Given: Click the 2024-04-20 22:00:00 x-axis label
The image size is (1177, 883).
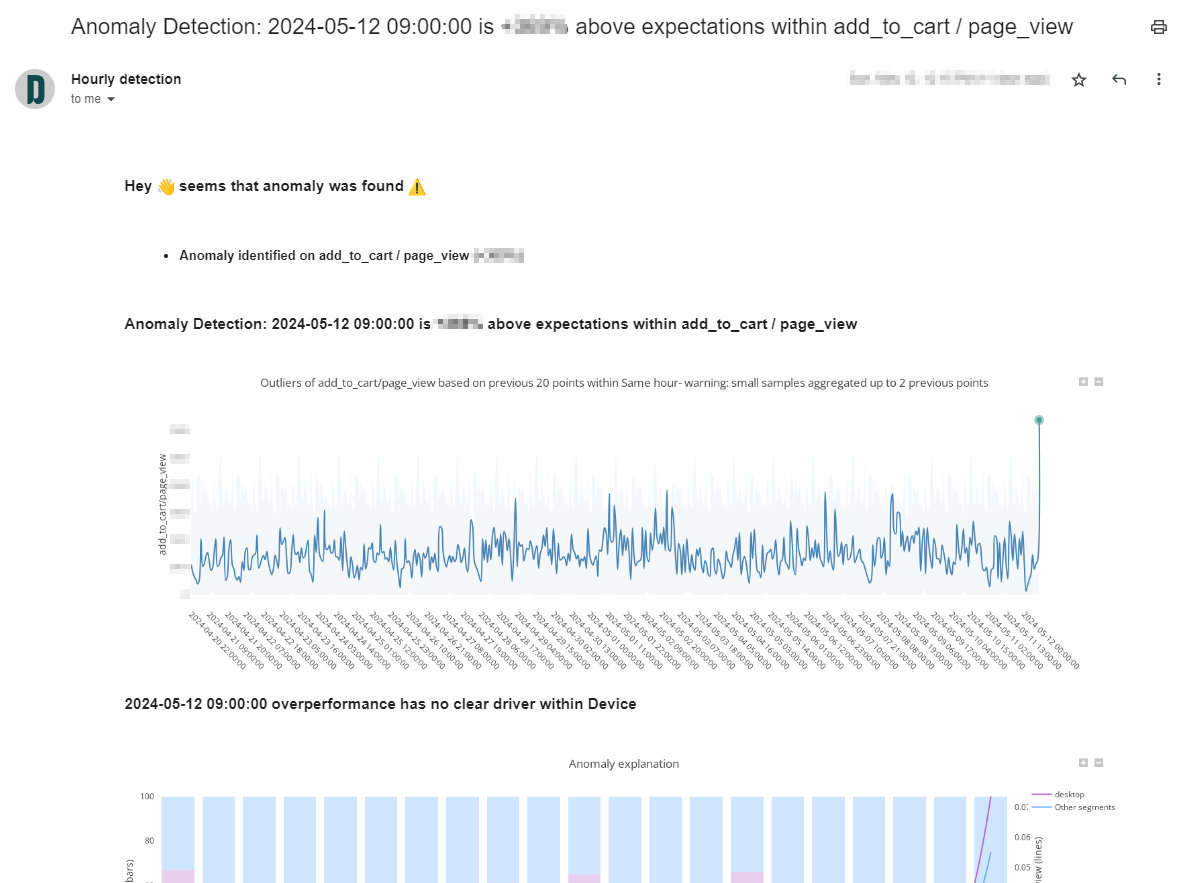Looking at the screenshot, I should coord(217,640).
